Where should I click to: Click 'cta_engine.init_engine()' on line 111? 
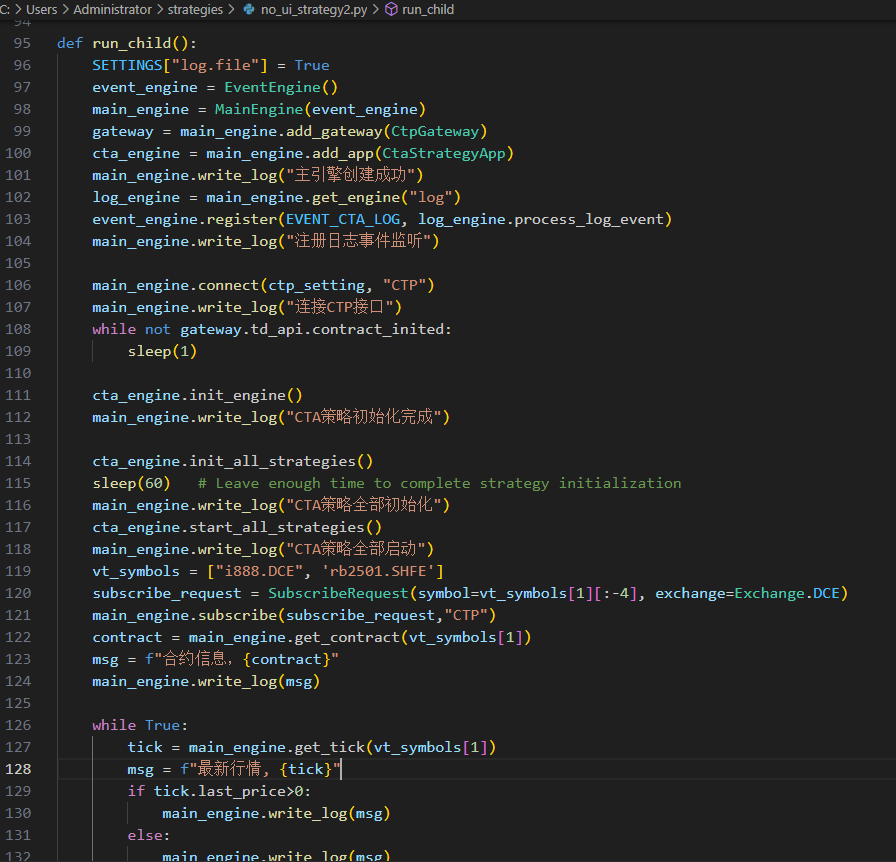pyautogui.click(x=198, y=396)
